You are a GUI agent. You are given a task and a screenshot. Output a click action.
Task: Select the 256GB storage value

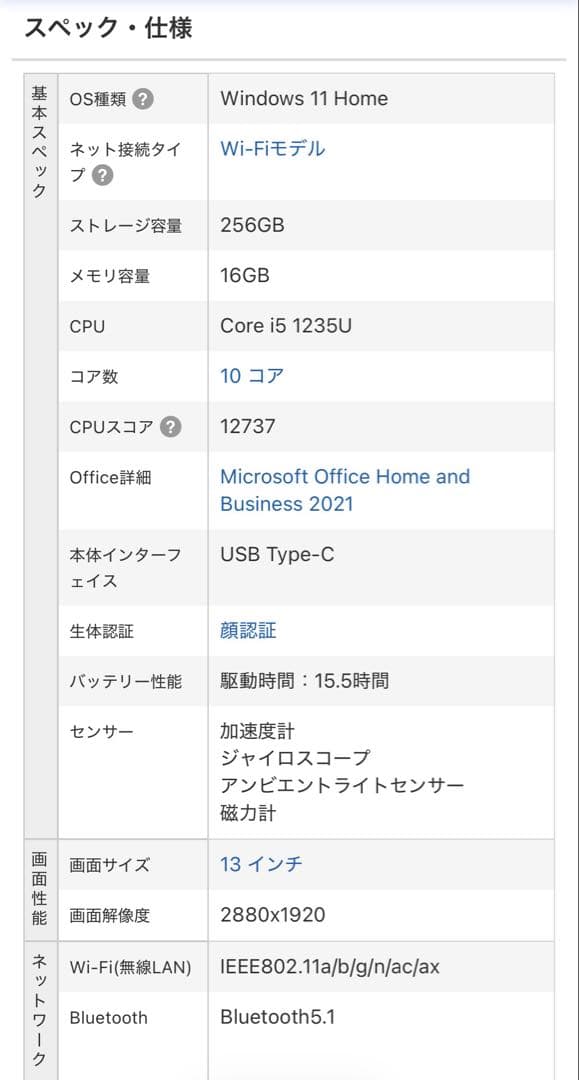tap(251, 226)
